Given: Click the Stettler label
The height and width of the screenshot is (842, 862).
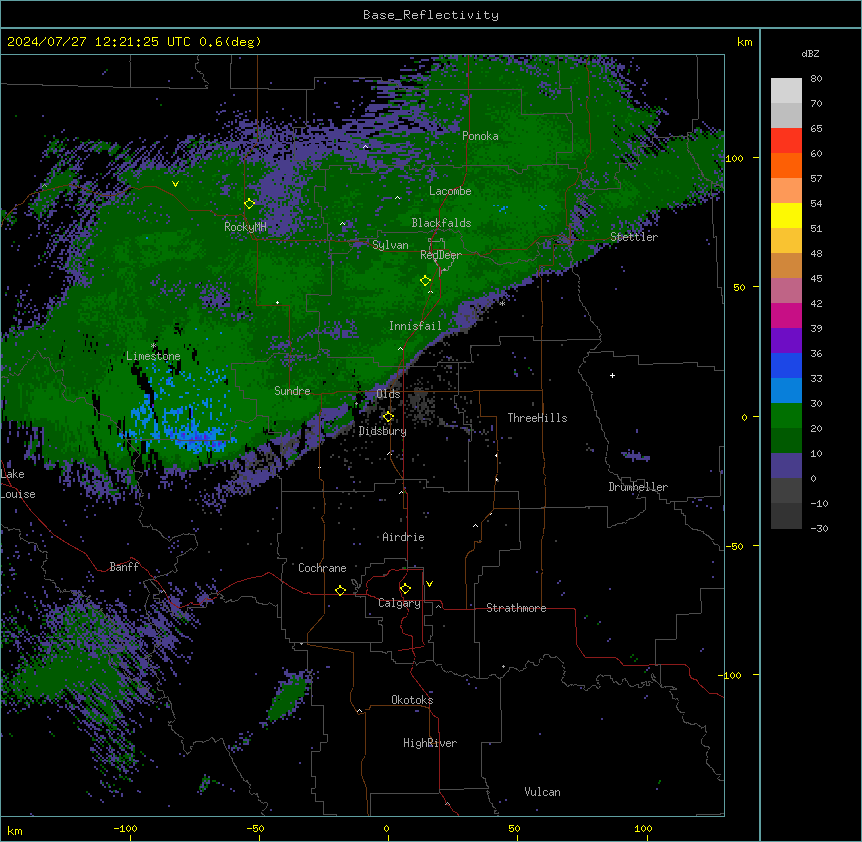Looking at the screenshot, I should click(x=634, y=237).
